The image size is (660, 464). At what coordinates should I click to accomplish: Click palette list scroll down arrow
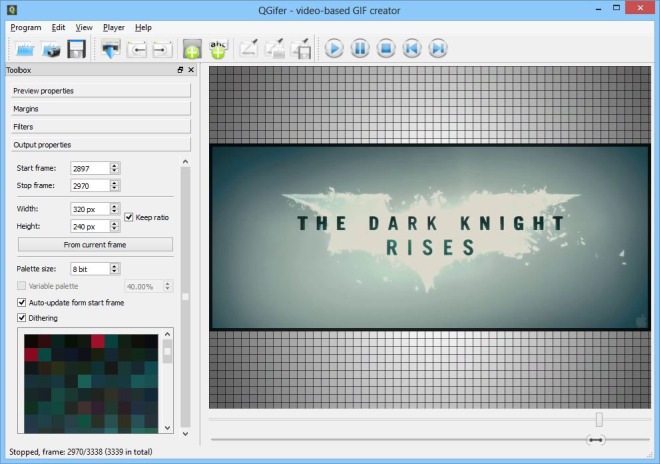tap(168, 428)
